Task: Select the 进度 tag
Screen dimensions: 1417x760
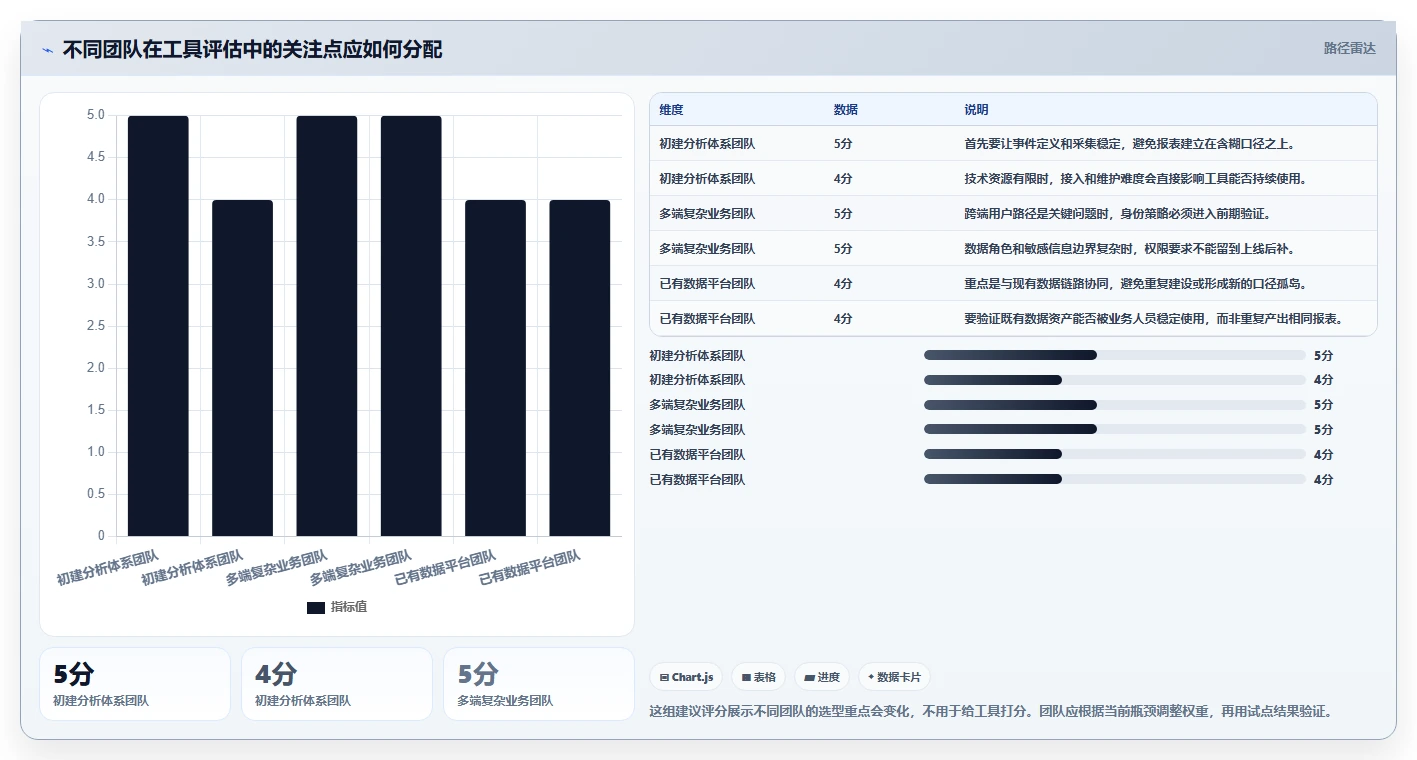Action: 822,677
